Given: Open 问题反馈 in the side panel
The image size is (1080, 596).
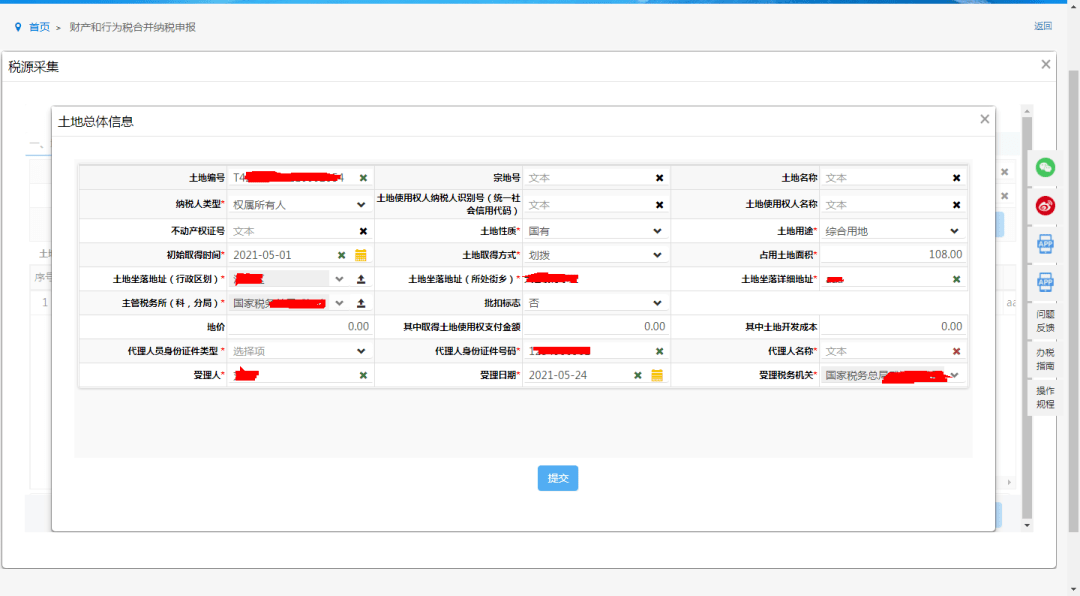Looking at the screenshot, I should 1045,320.
